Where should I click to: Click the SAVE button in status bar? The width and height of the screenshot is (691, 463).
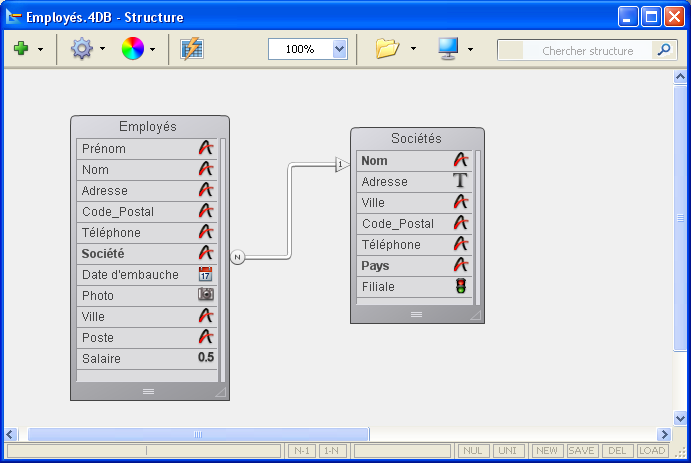(582, 451)
